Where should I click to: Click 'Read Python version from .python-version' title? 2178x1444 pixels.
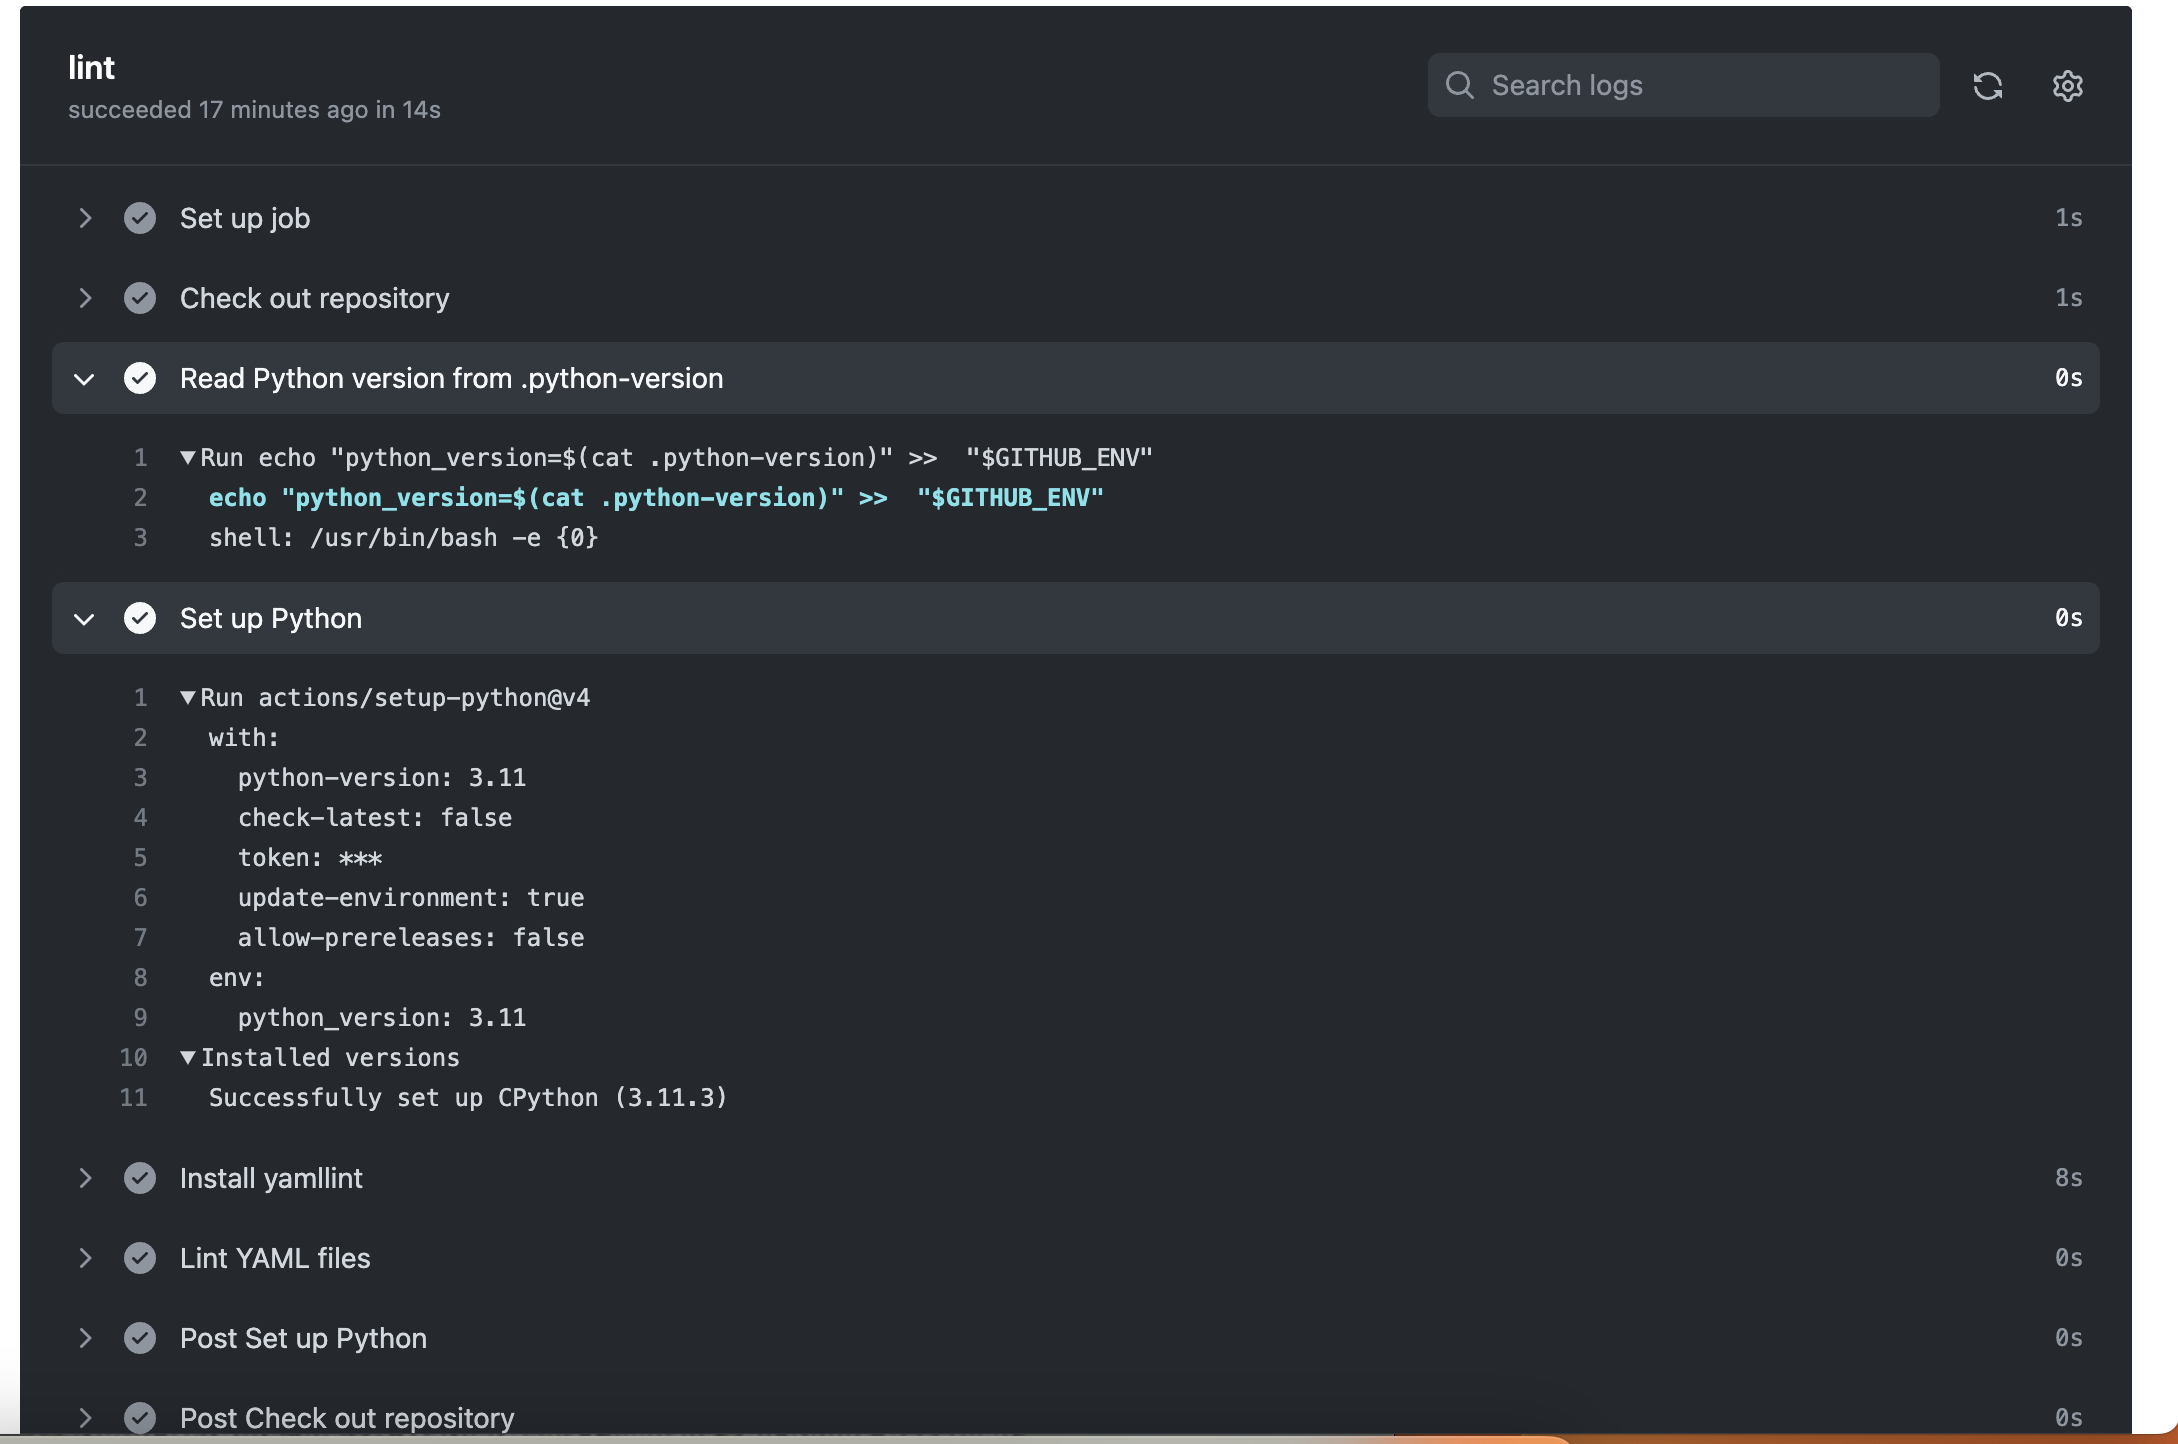(451, 378)
